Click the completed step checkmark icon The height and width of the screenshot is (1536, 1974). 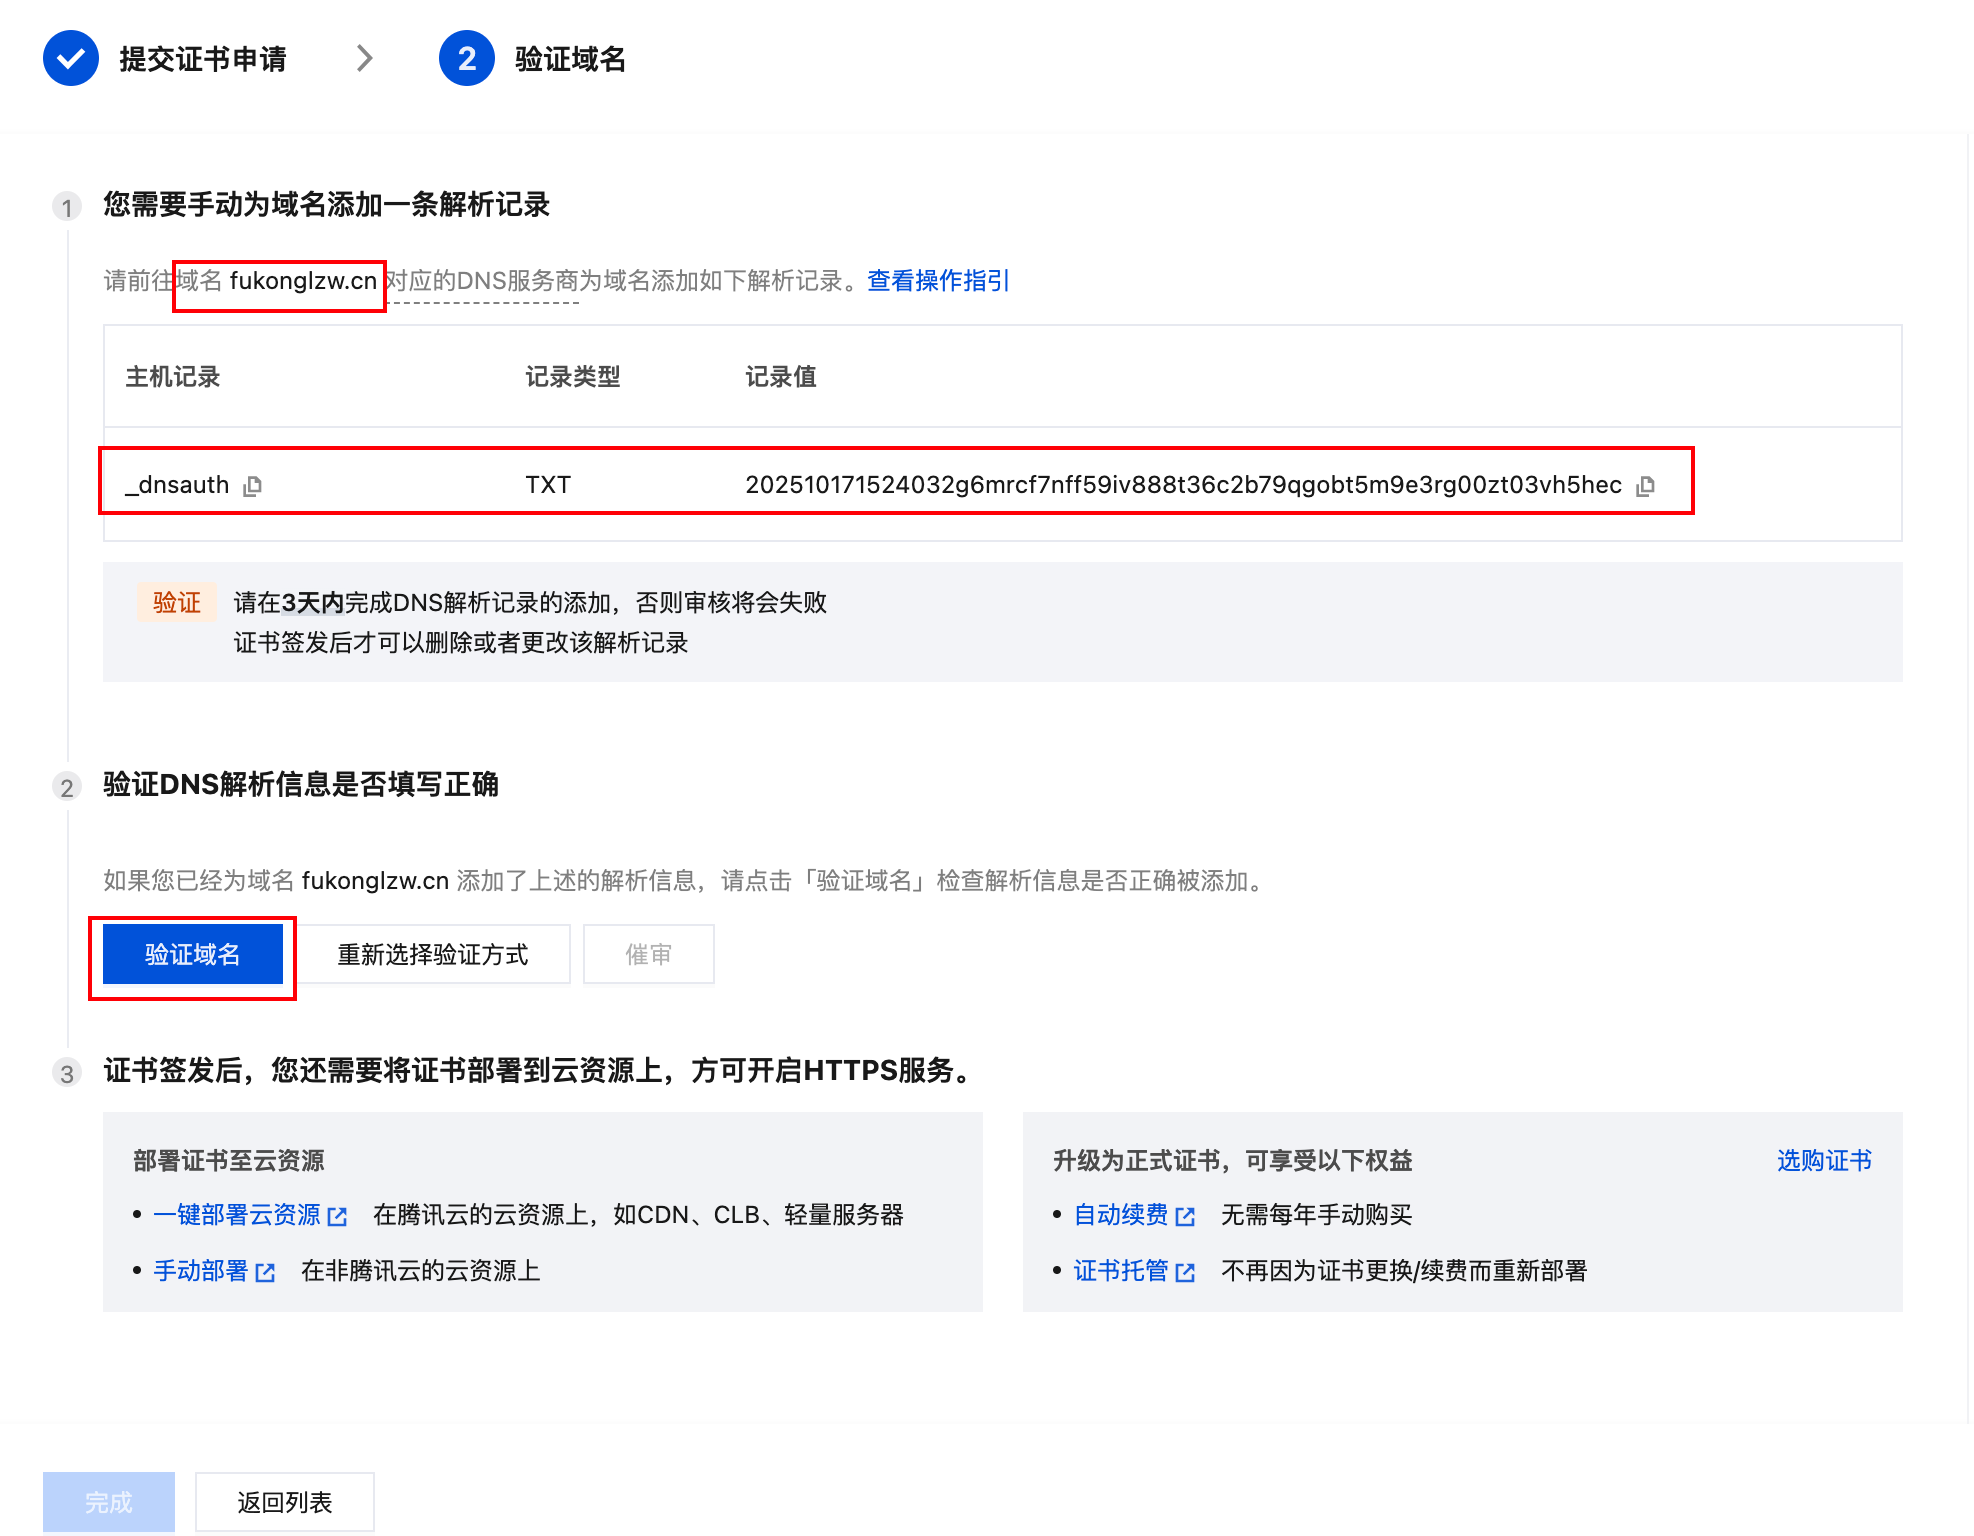tap(70, 59)
